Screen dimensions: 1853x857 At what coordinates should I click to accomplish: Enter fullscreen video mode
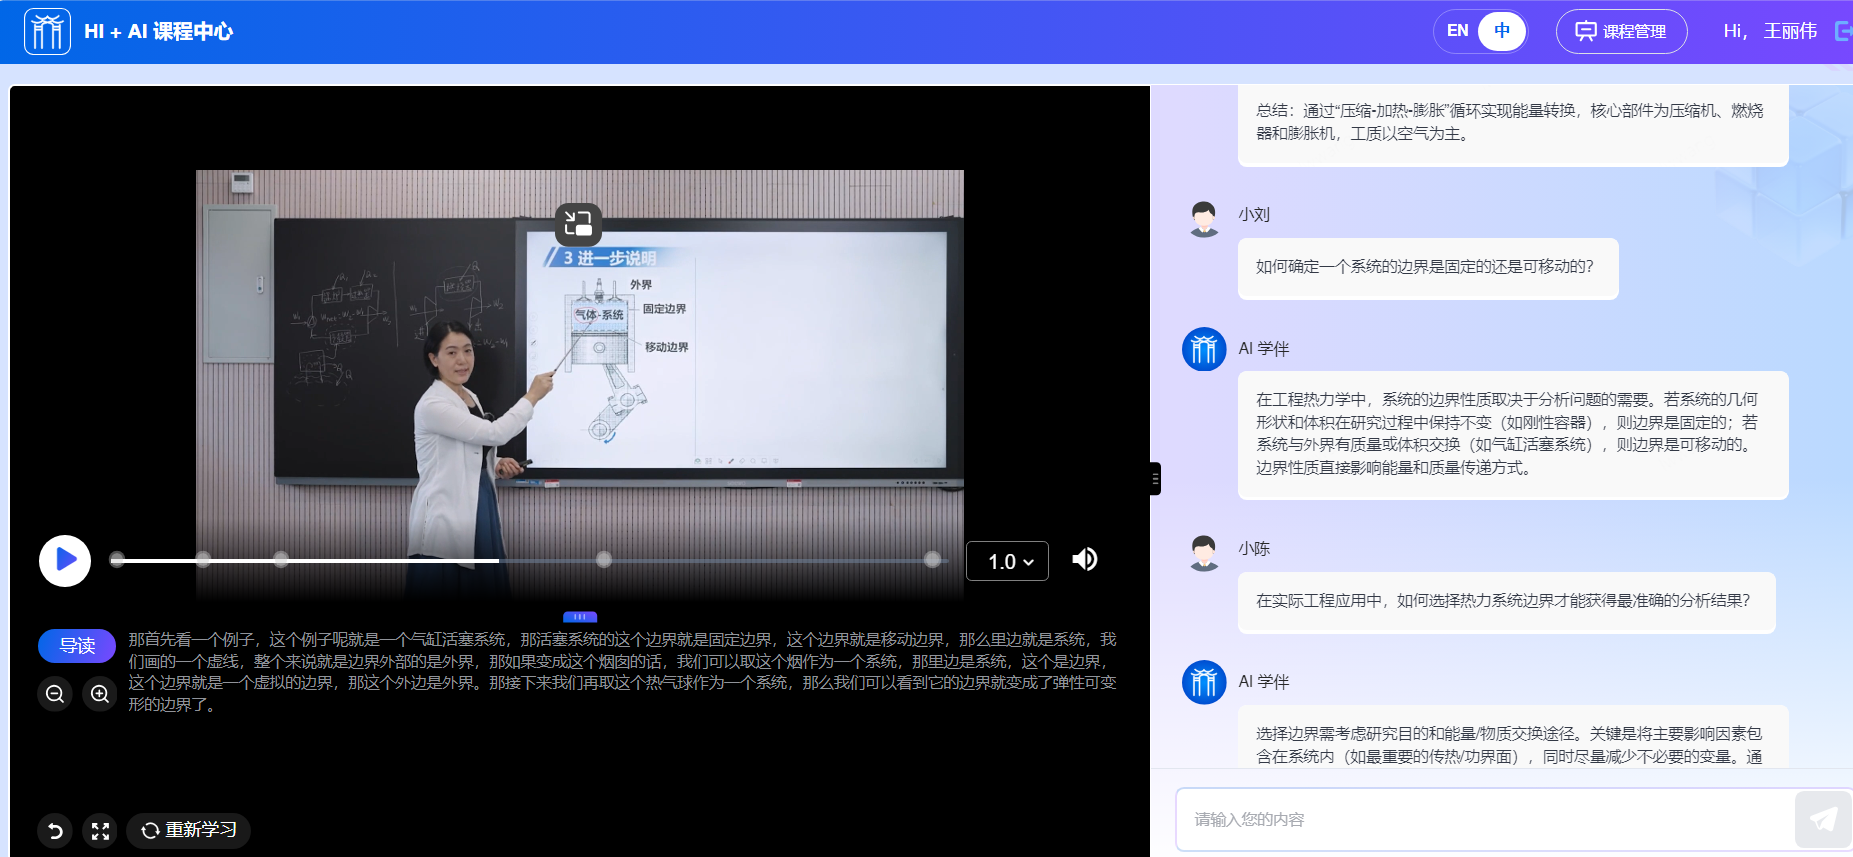(x=100, y=830)
